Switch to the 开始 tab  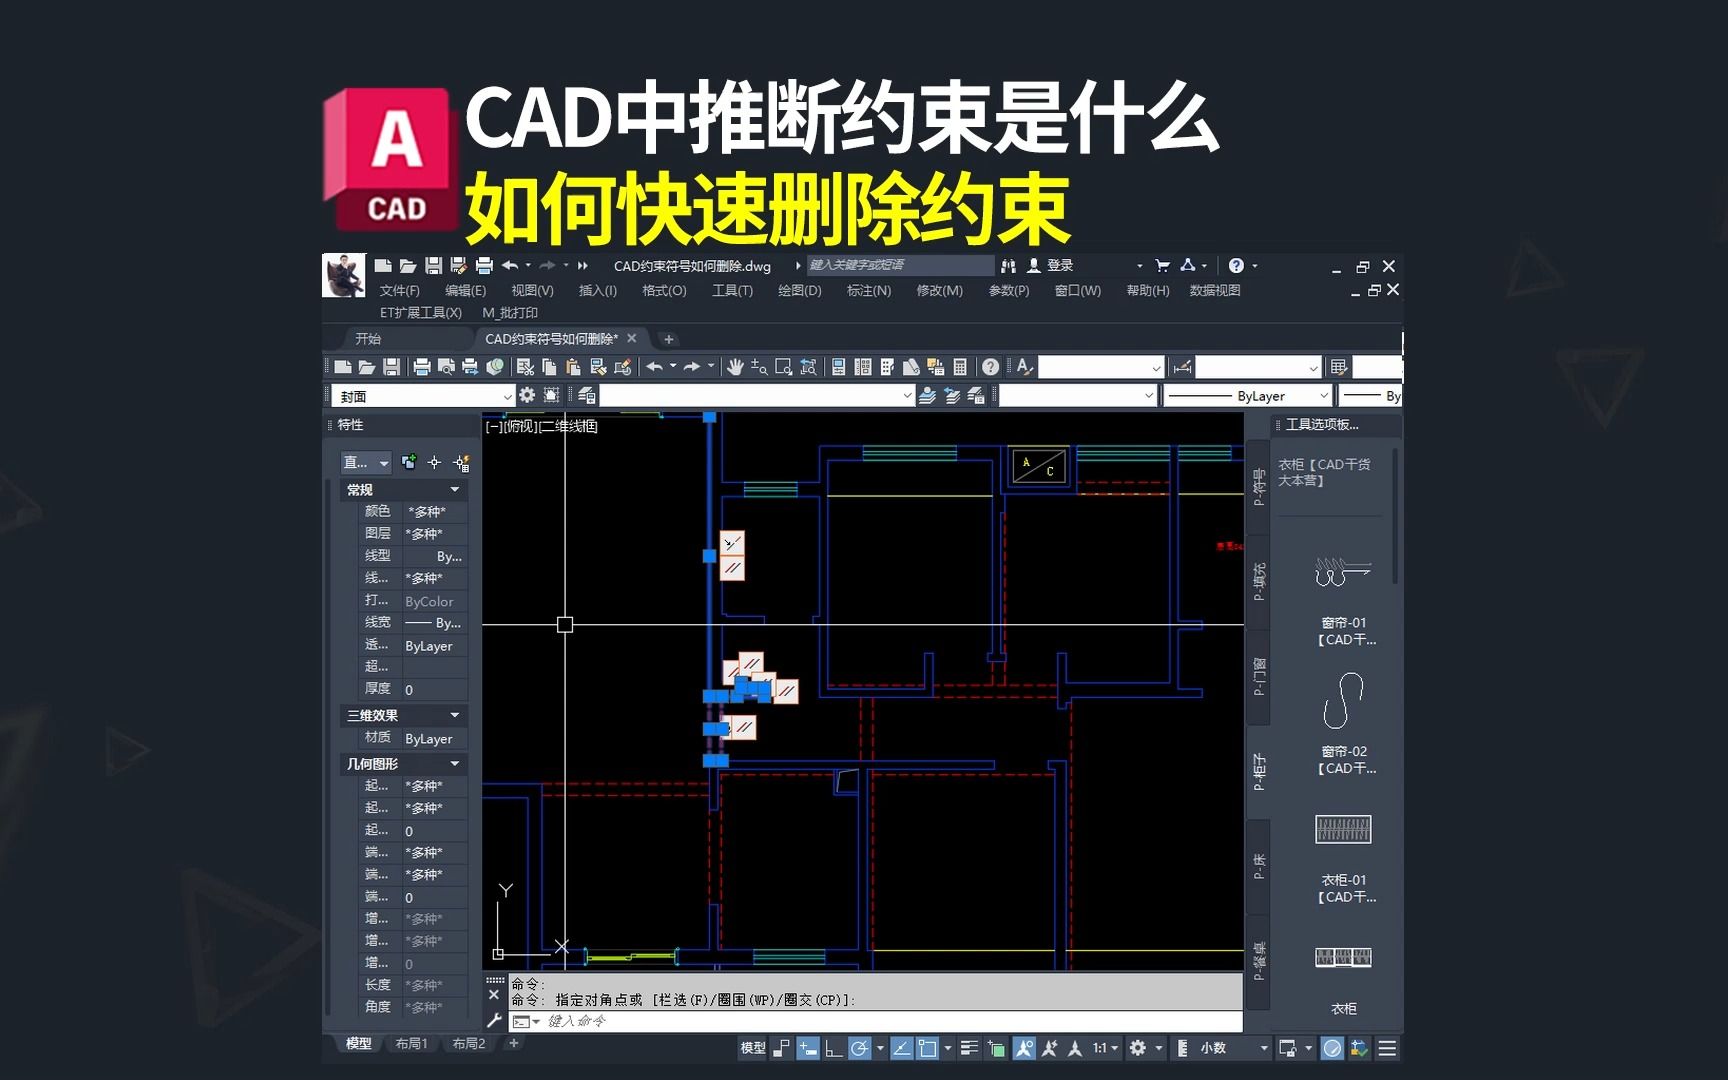click(368, 339)
